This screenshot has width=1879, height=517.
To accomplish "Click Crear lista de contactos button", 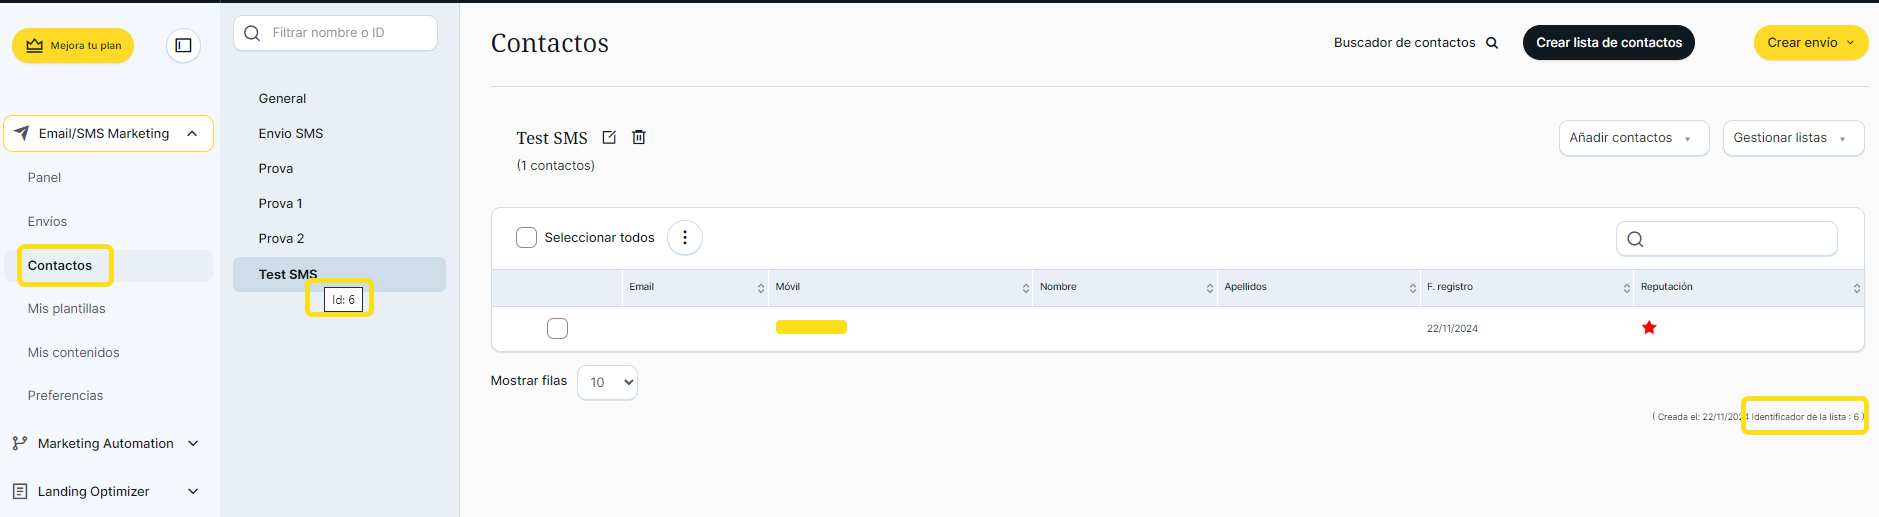I will point(1608,43).
